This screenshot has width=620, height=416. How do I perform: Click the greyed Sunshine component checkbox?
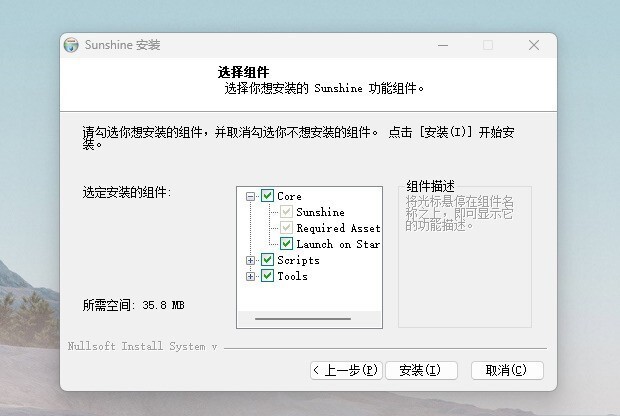point(286,212)
